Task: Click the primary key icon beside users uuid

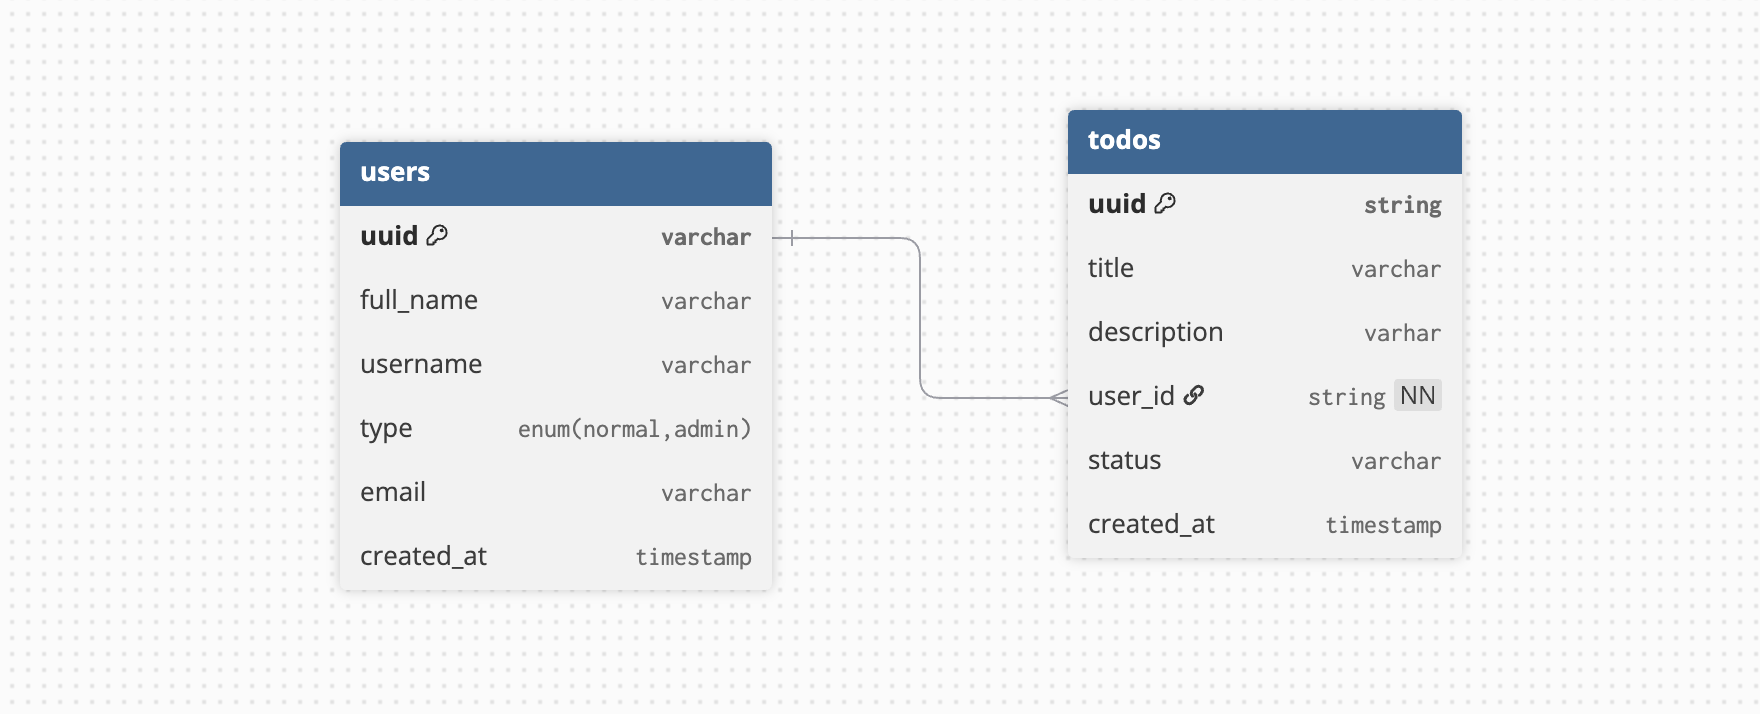Action: pyautogui.click(x=437, y=236)
